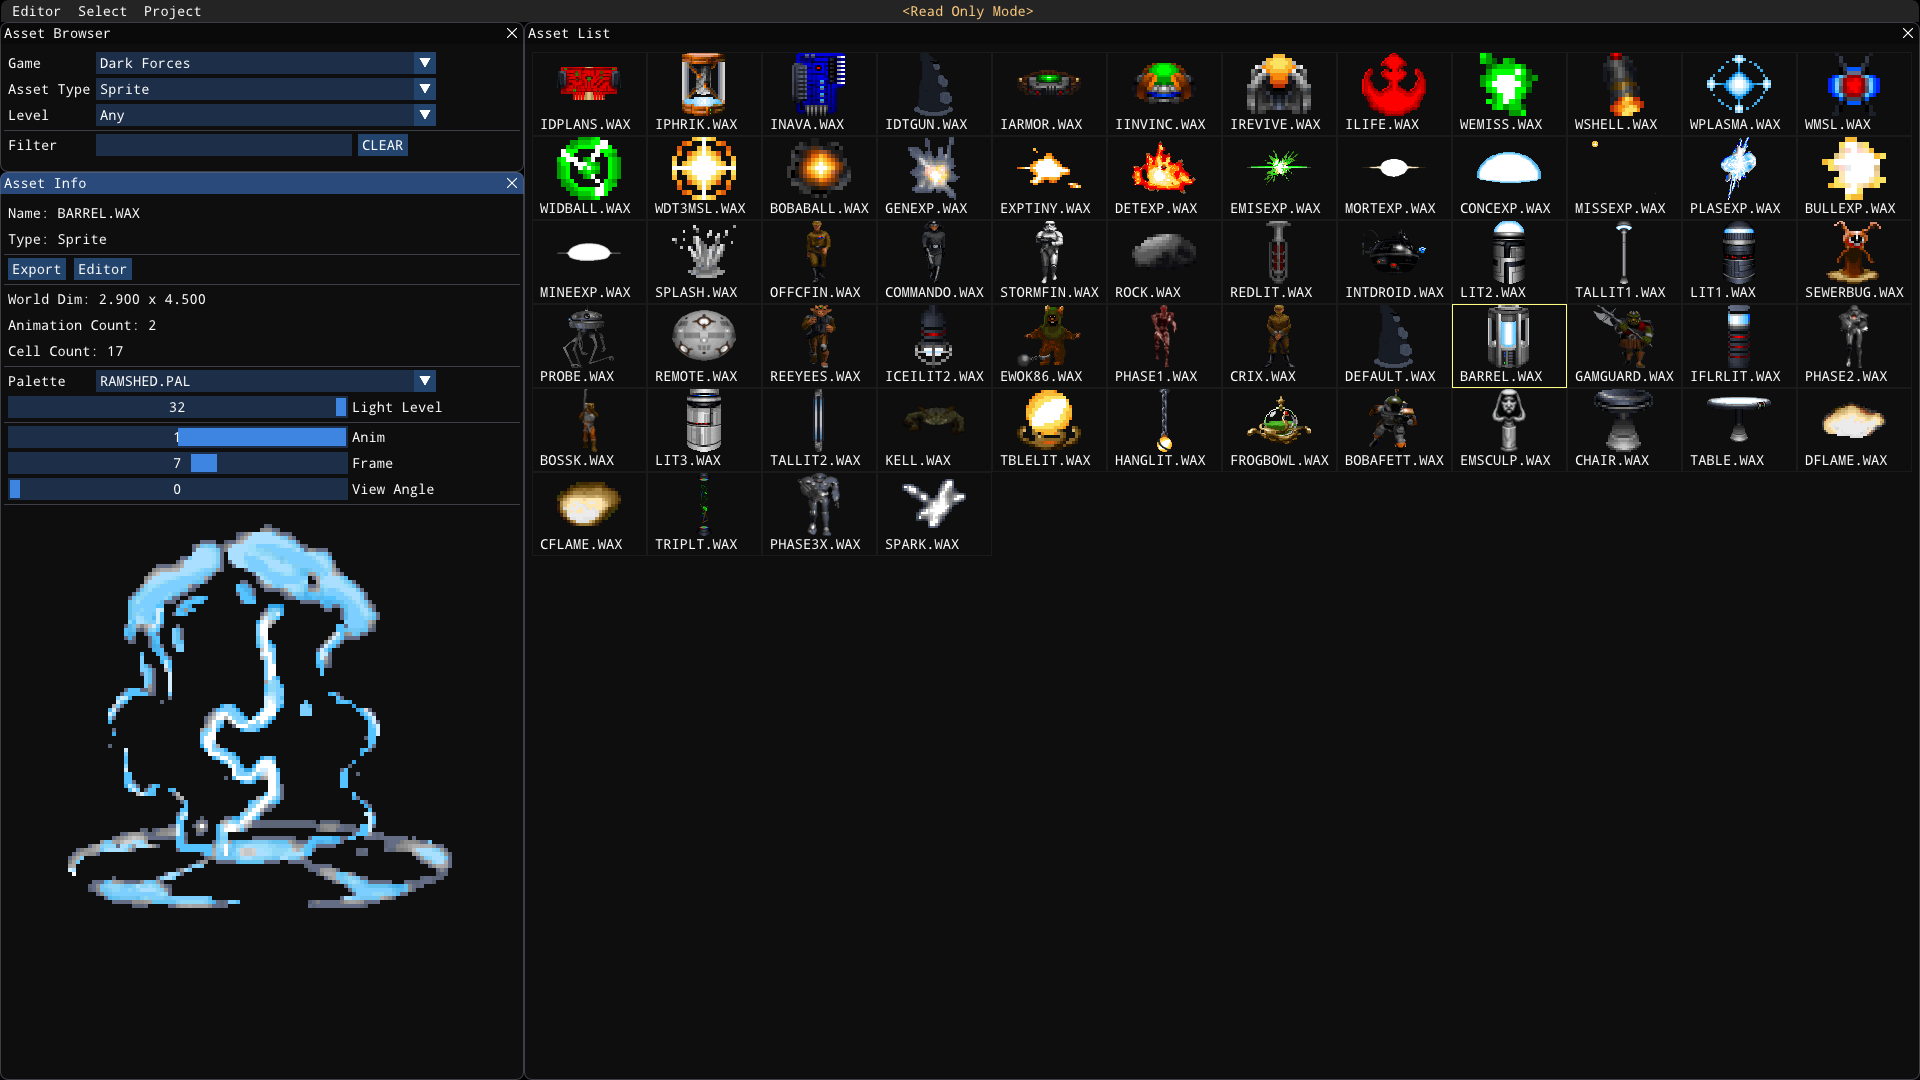Select the TABLE.WAX sprite
This screenshot has width=1920, height=1080.
coord(1739,430)
